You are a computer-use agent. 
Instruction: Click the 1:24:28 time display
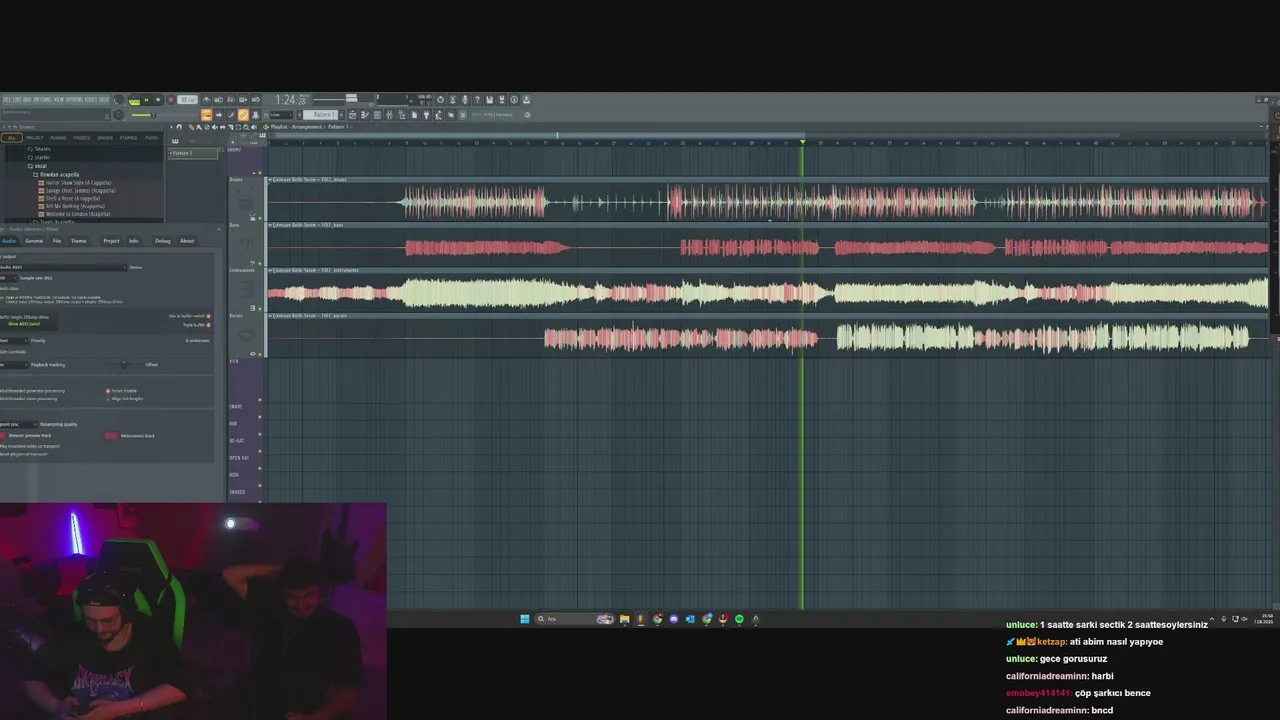[x=292, y=100]
